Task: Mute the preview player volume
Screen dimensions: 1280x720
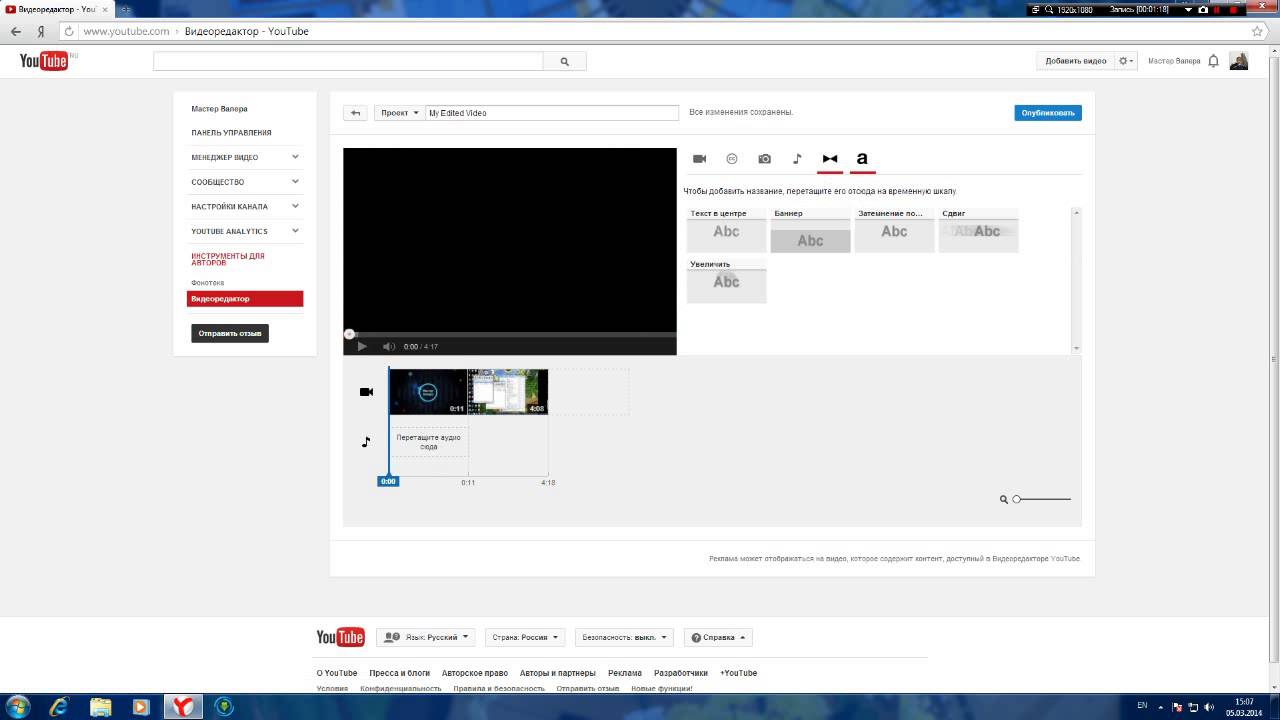Action: 389,346
